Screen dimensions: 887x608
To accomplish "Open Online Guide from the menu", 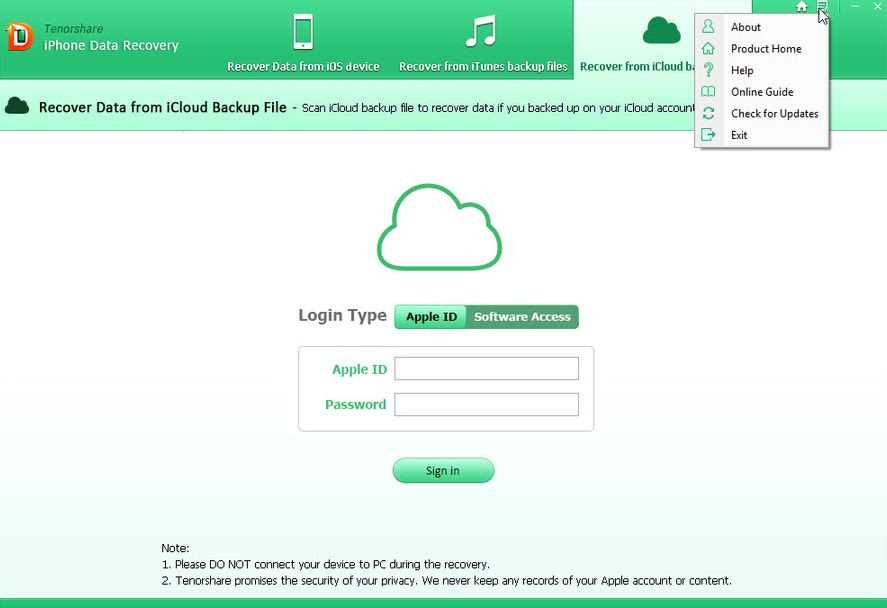I will tap(762, 92).
